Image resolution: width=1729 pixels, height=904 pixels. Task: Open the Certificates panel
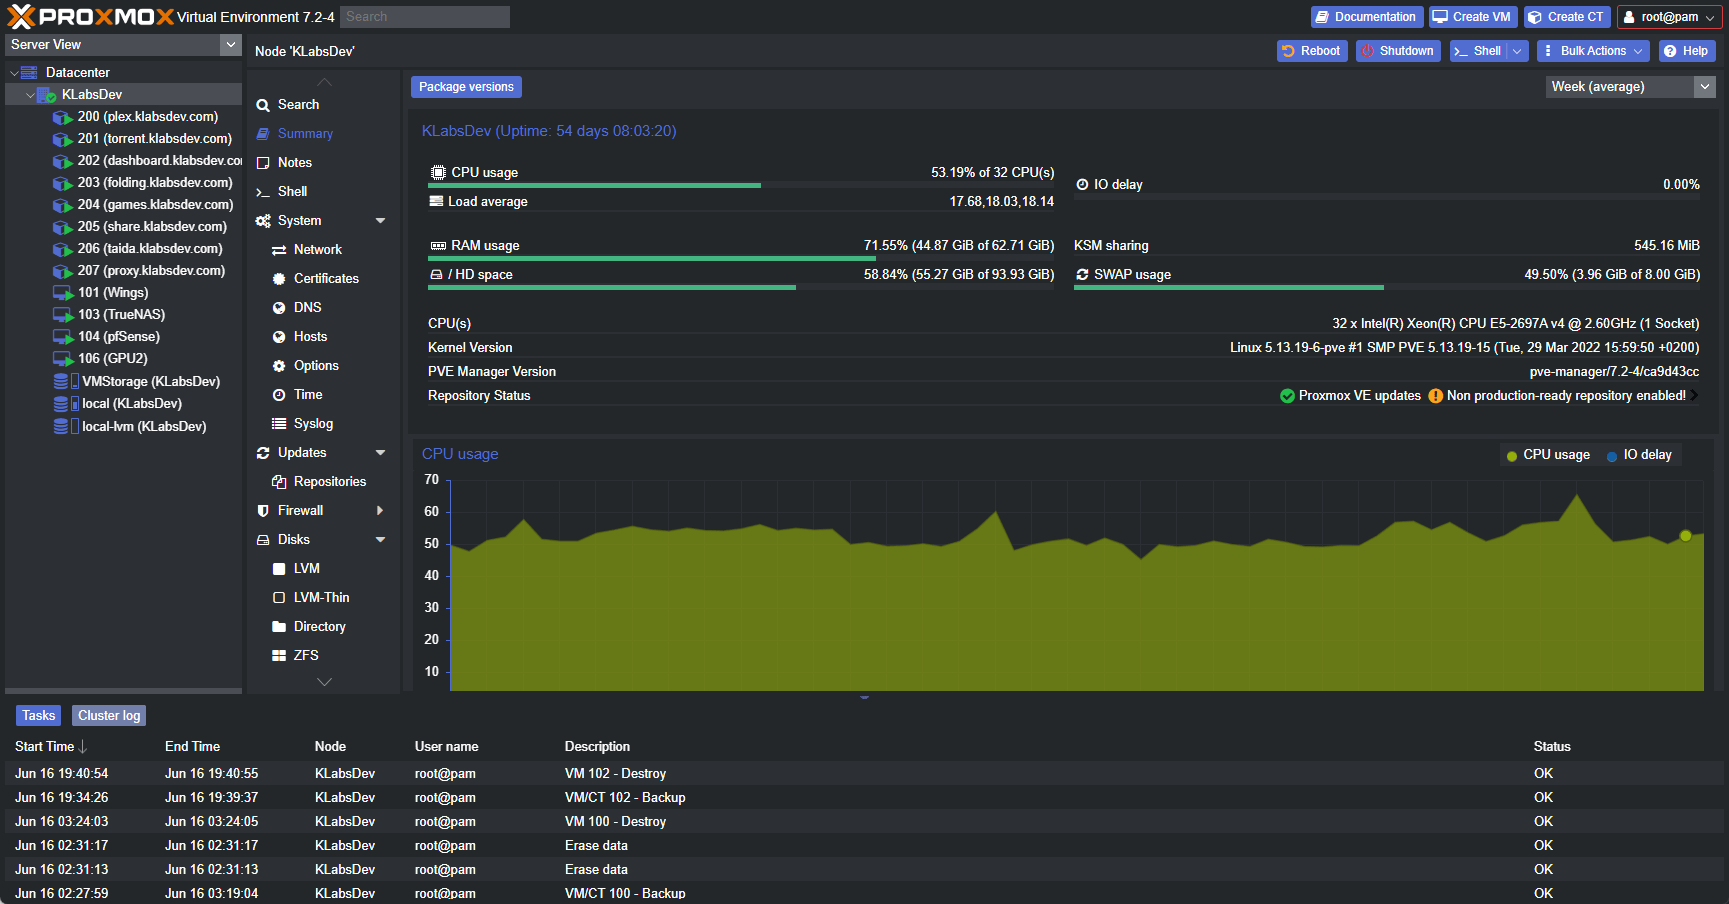tap(327, 278)
